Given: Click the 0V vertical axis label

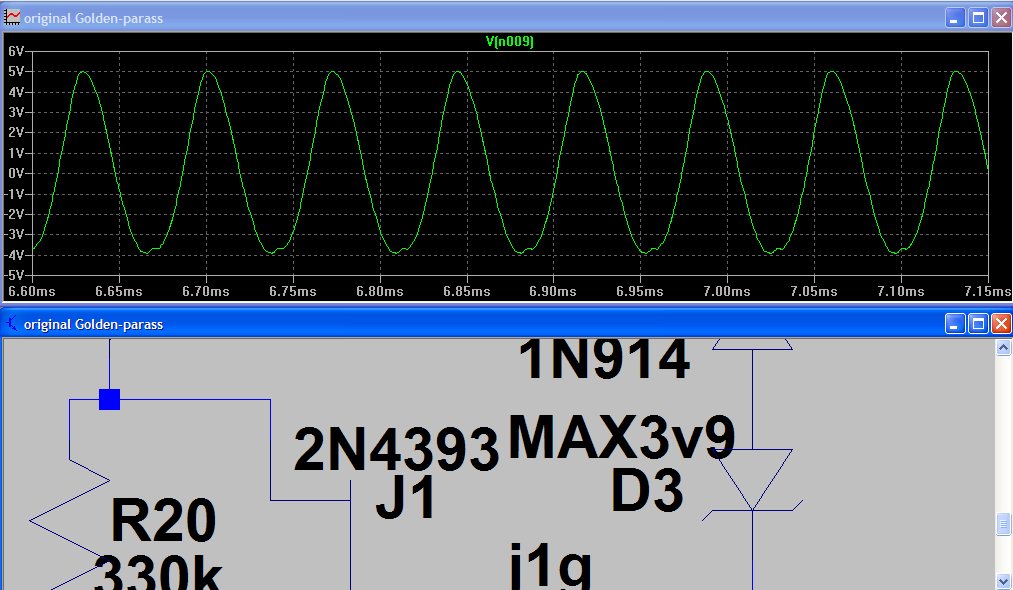Looking at the screenshot, I should tap(16, 173).
